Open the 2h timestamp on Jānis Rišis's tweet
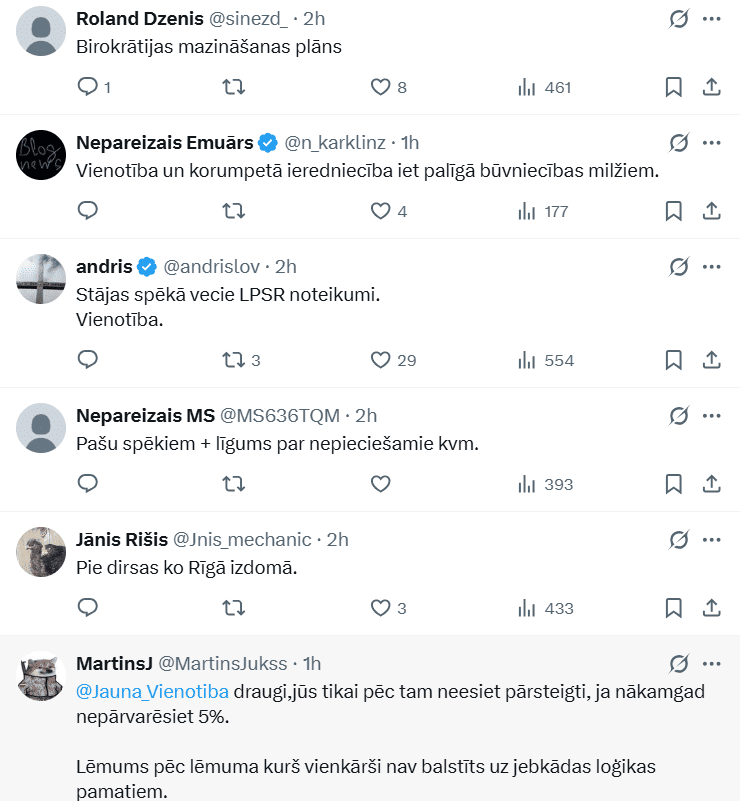The height and width of the screenshot is (801, 740). tap(337, 540)
